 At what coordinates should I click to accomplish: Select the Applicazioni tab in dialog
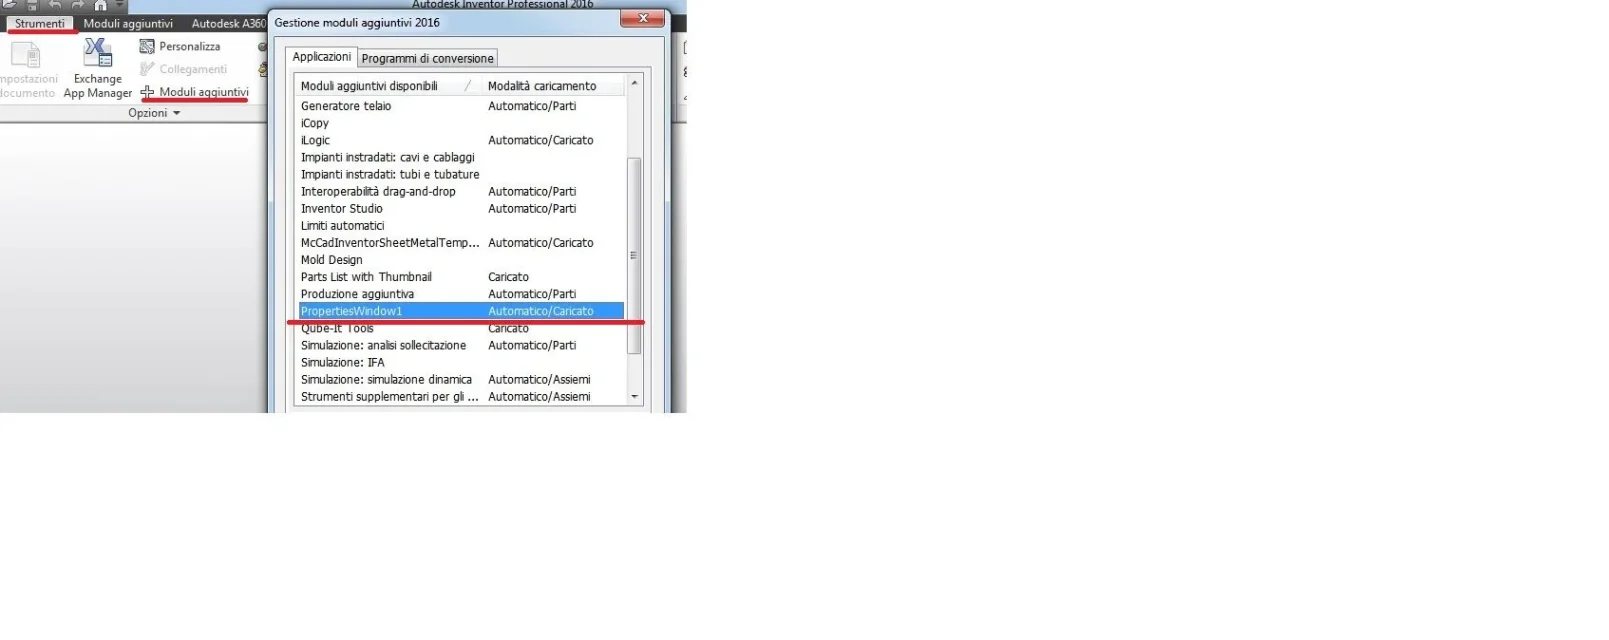point(321,57)
